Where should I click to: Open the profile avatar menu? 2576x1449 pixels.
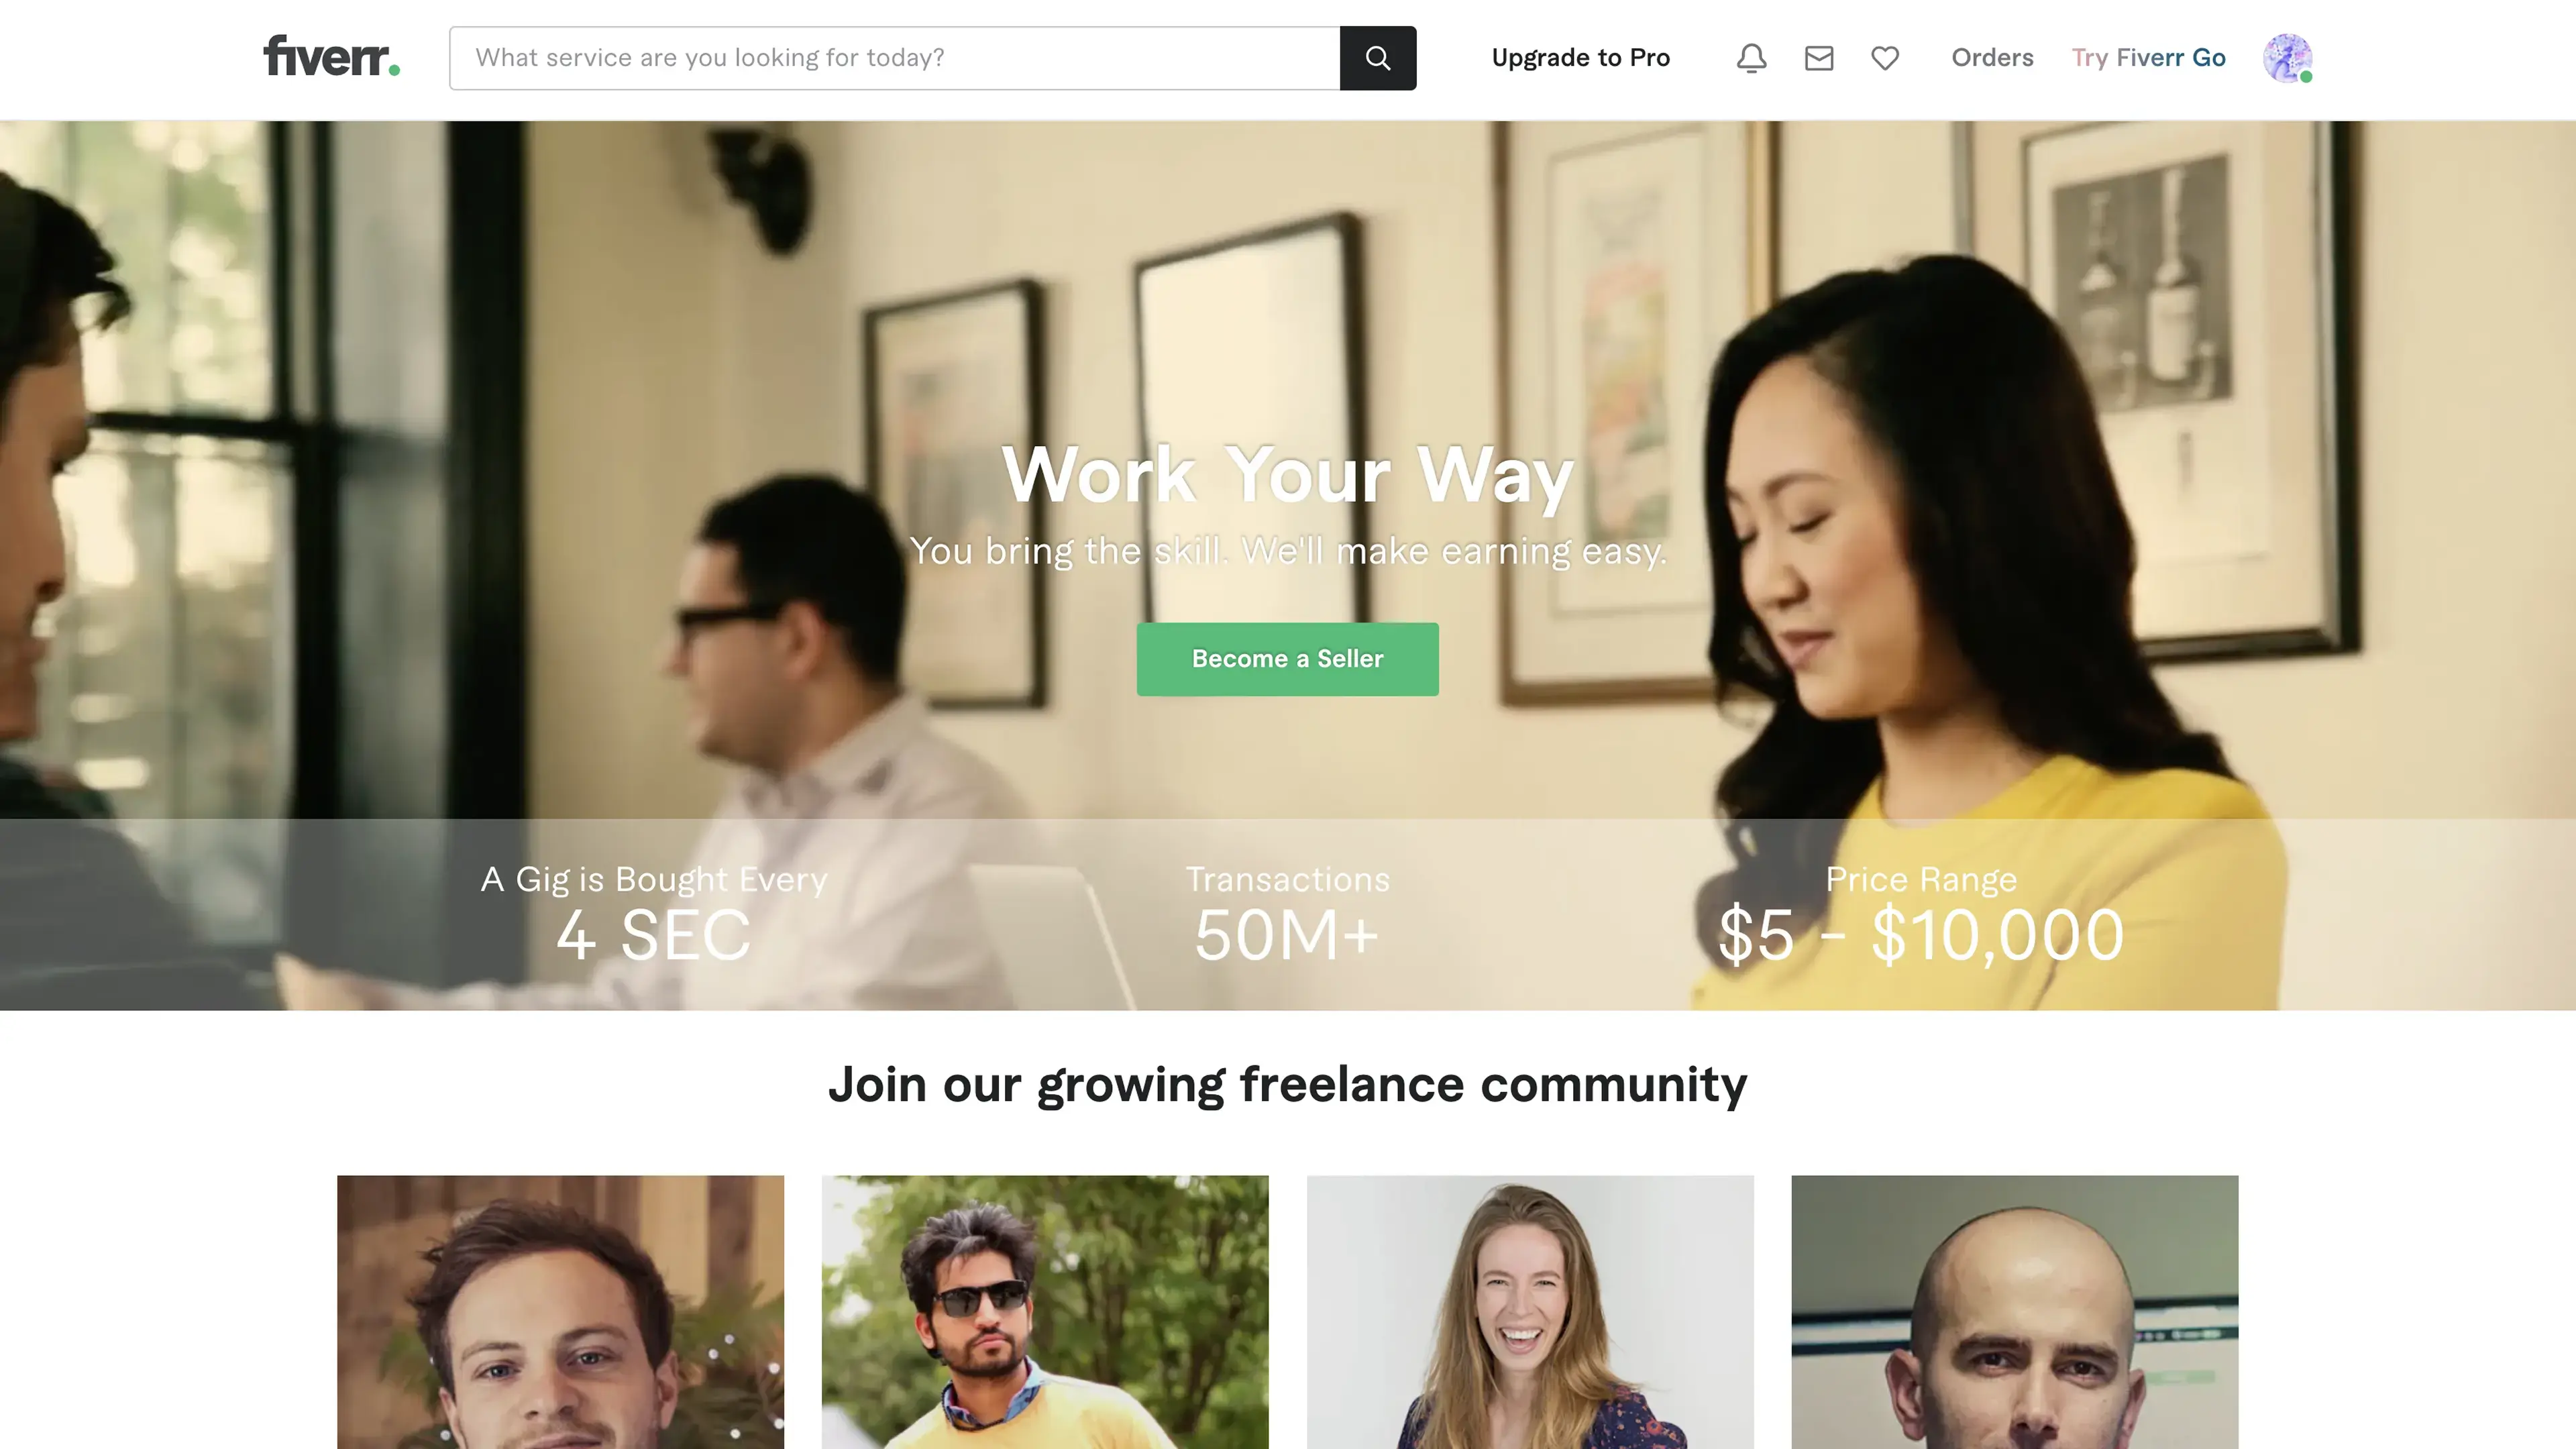[2288, 58]
